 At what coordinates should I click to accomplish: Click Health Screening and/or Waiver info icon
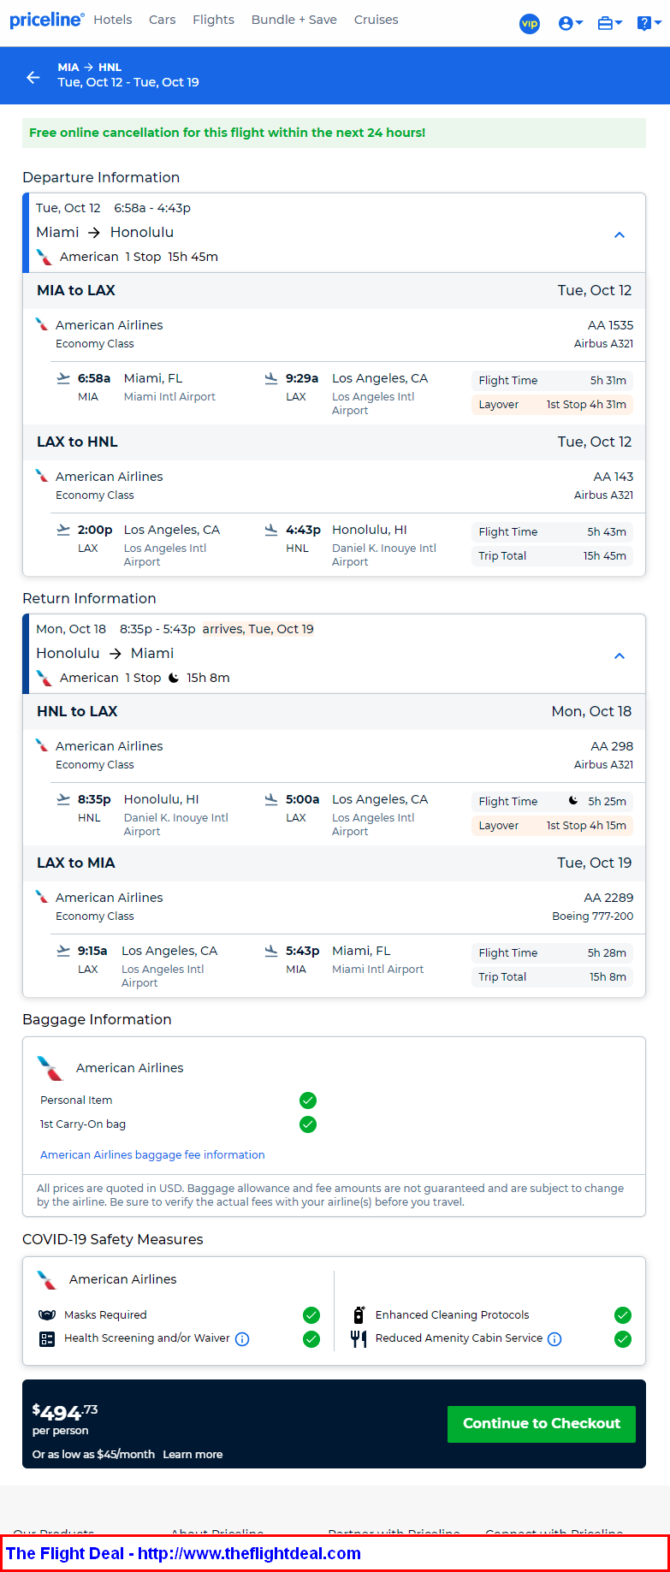242,1339
